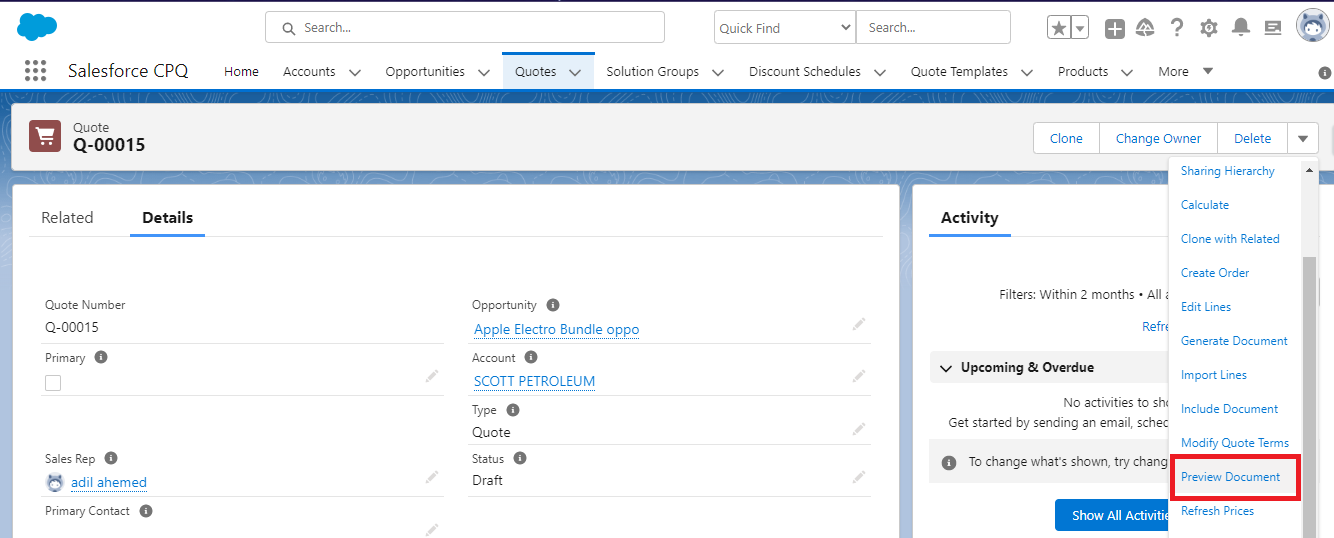Open the Favorites star icon

(x=1059, y=28)
